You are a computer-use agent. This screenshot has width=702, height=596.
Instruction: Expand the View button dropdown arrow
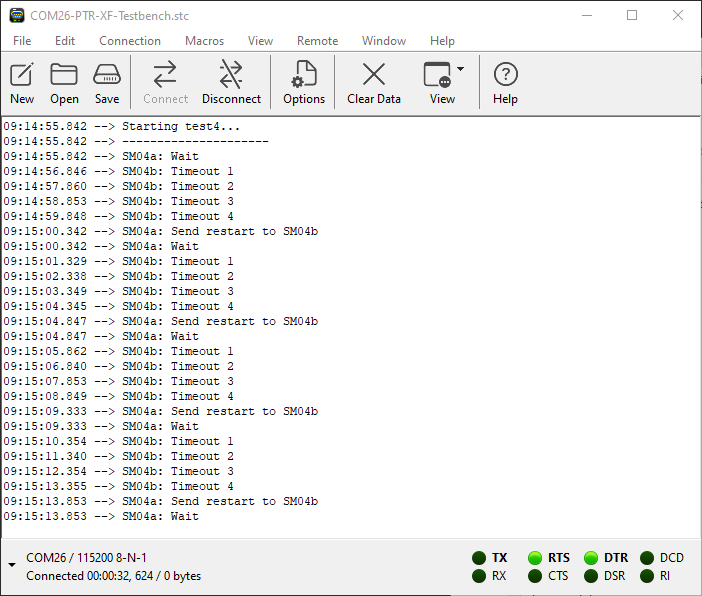461,70
